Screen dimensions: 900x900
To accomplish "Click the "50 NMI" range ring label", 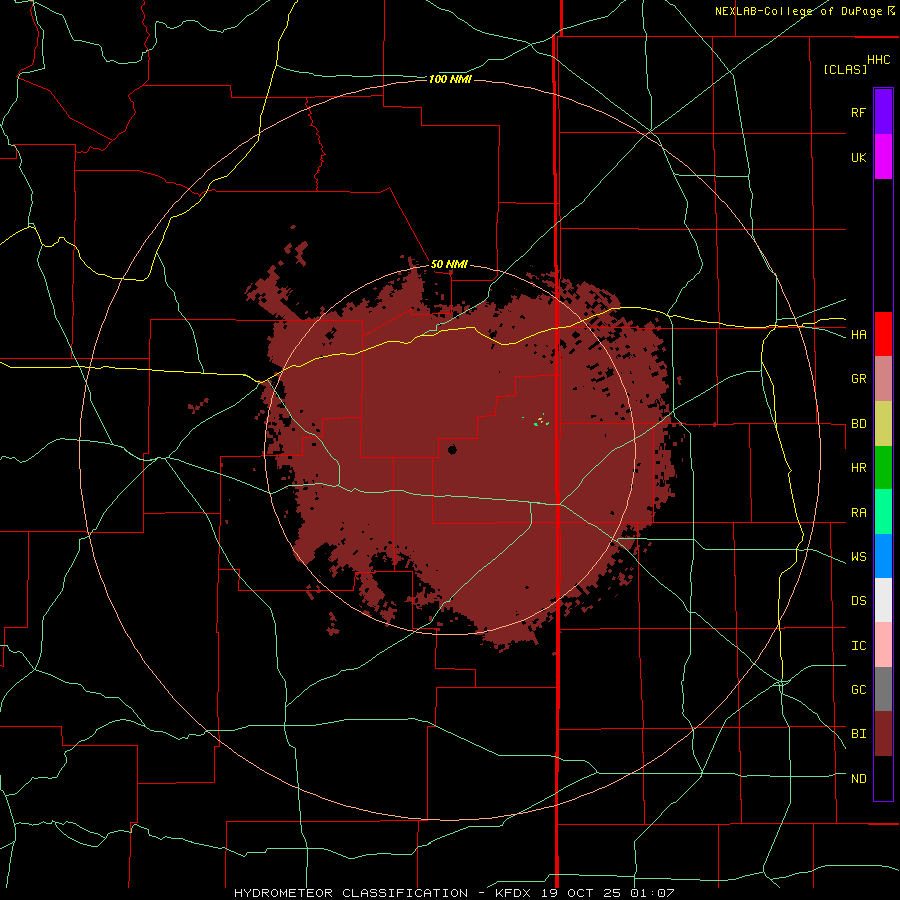I will (x=449, y=264).
